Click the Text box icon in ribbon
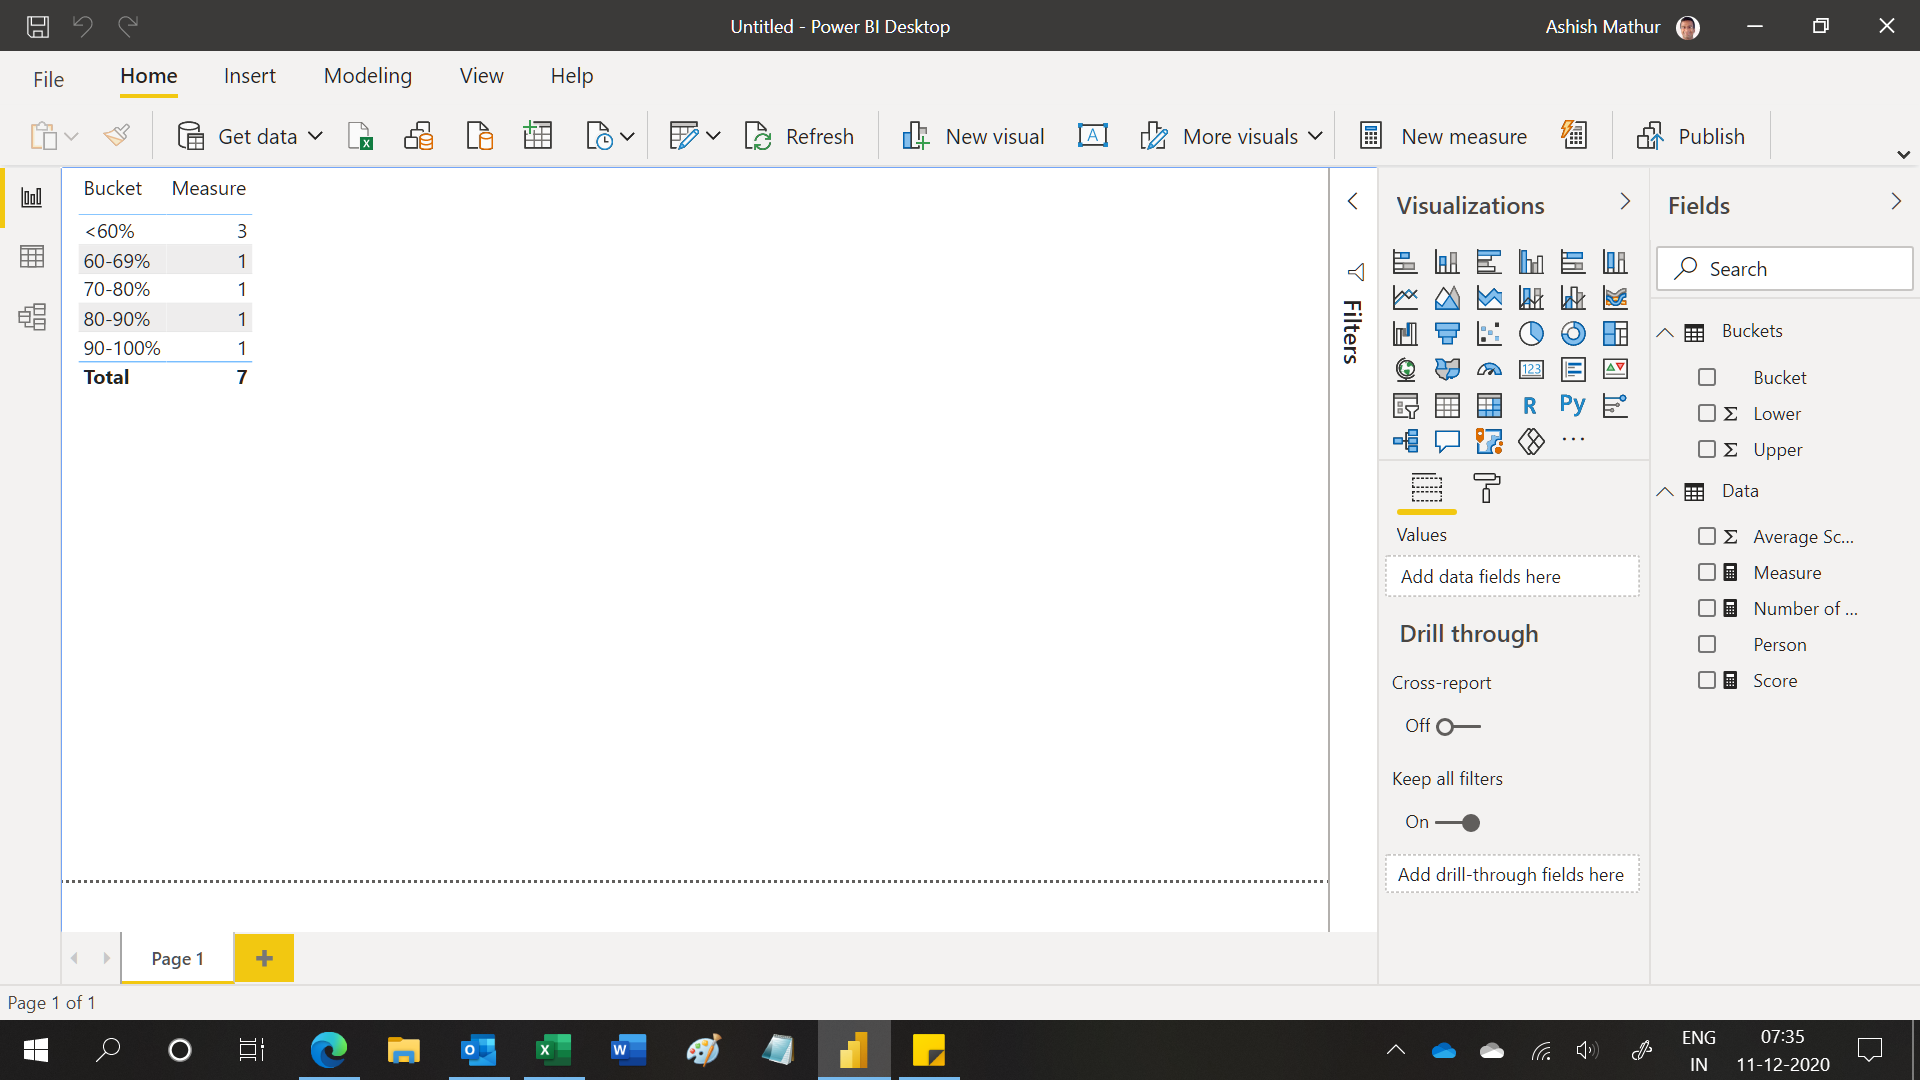The width and height of the screenshot is (1920, 1080). point(1093,136)
